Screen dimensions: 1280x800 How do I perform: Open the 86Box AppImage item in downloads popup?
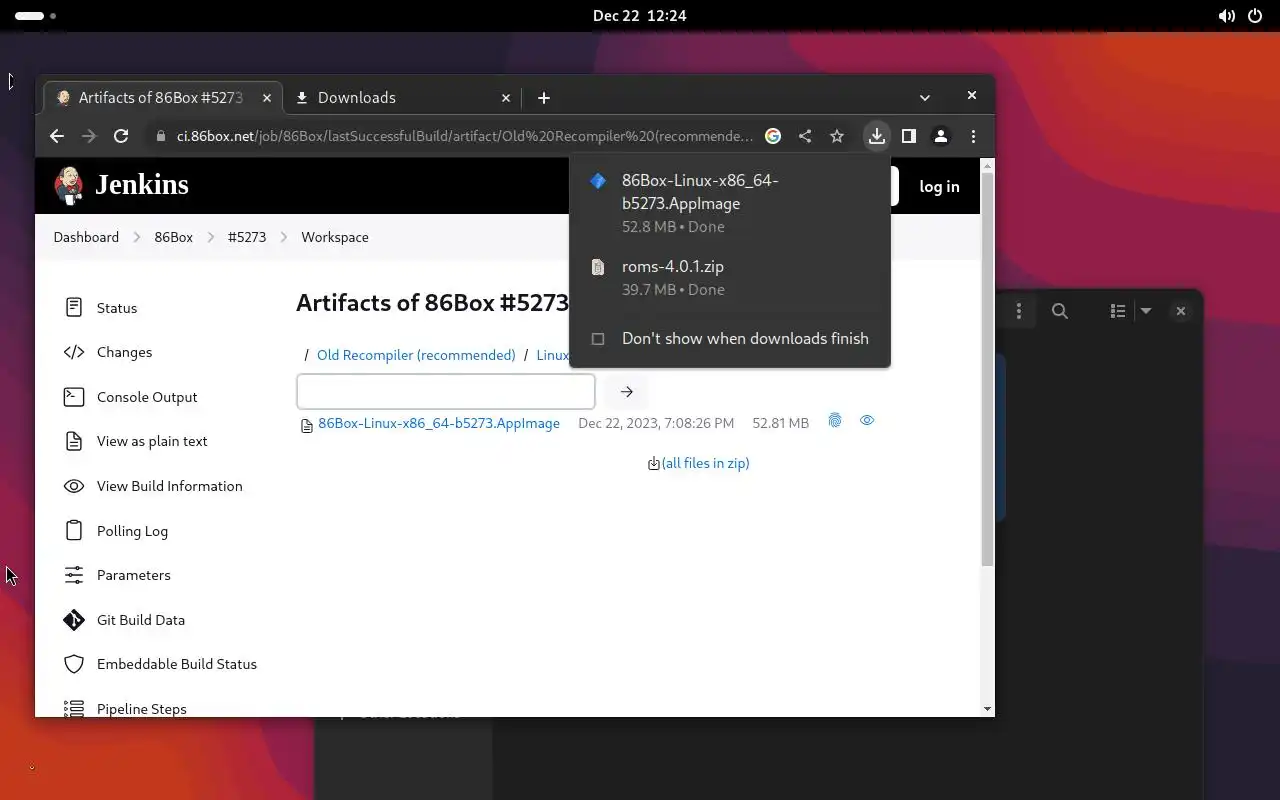point(730,203)
